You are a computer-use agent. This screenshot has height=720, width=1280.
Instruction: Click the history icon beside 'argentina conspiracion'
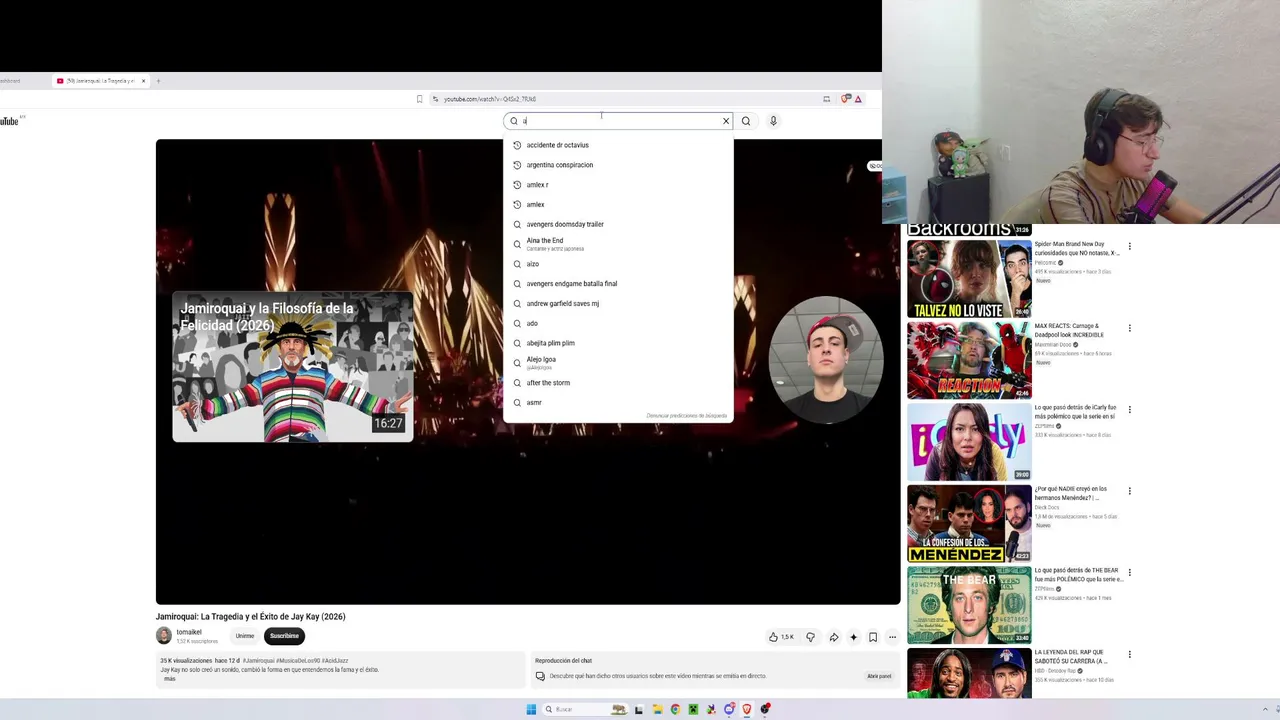point(517,165)
